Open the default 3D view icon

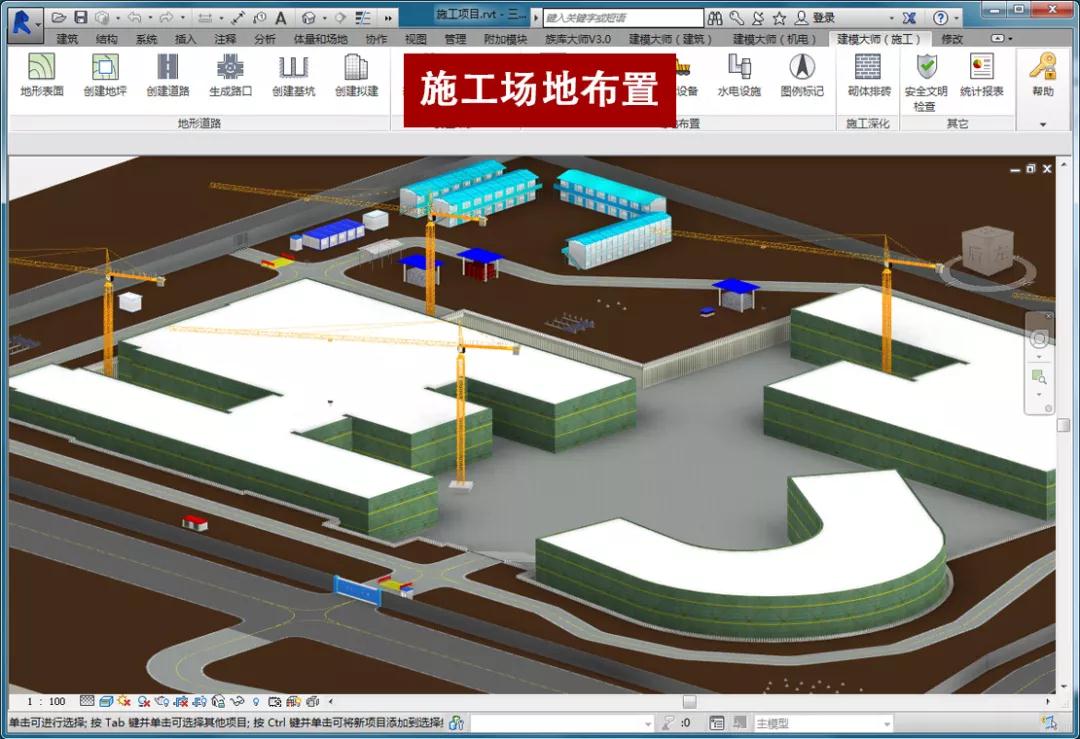click(x=309, y=18)
